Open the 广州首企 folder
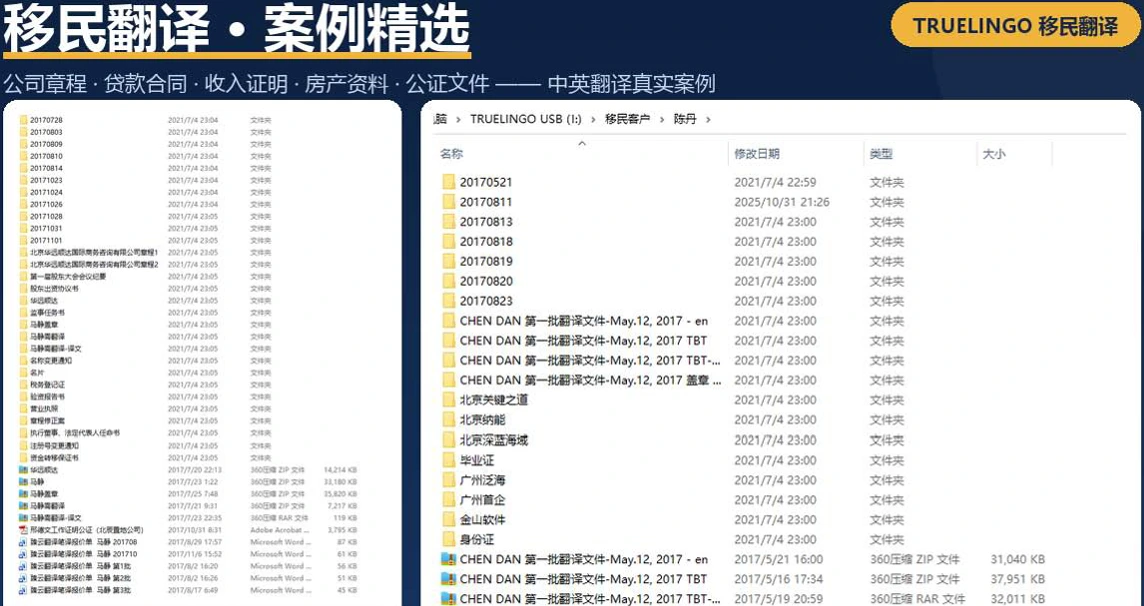 pos(482,500)
